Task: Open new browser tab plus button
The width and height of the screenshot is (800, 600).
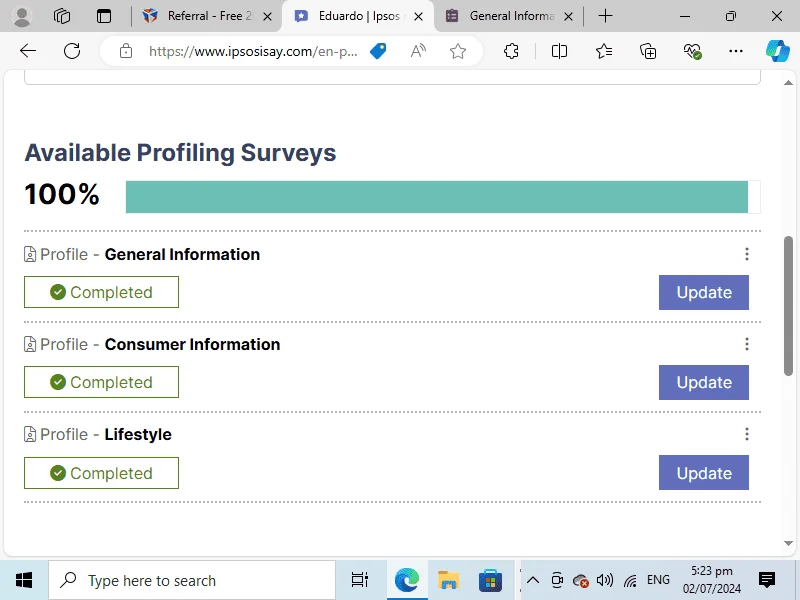Action: pos(605,16)
